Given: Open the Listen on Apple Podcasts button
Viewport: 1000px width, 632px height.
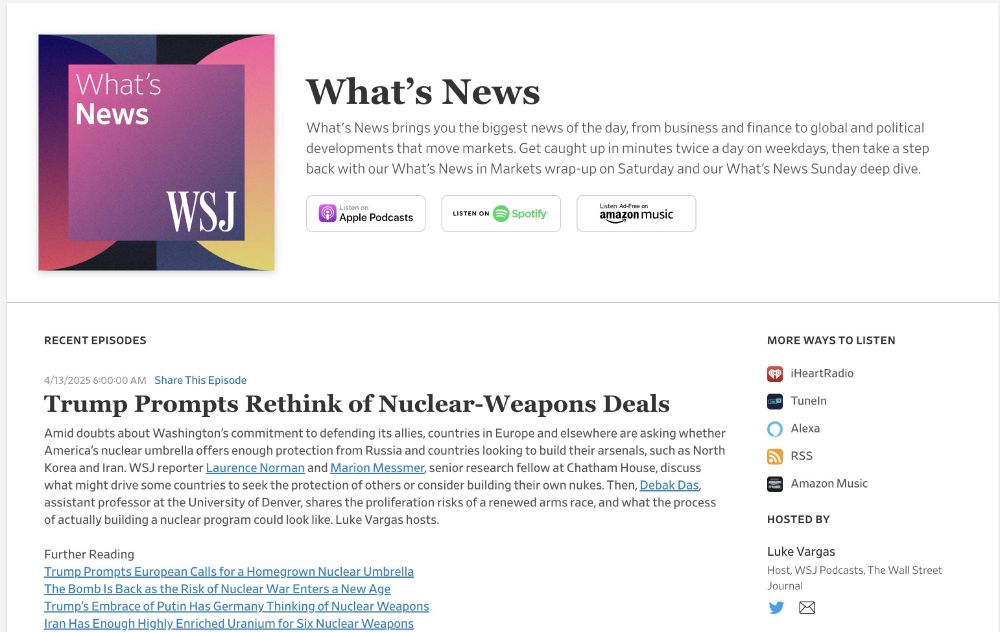Looking at the screenshot, I should tap(365, 214).
